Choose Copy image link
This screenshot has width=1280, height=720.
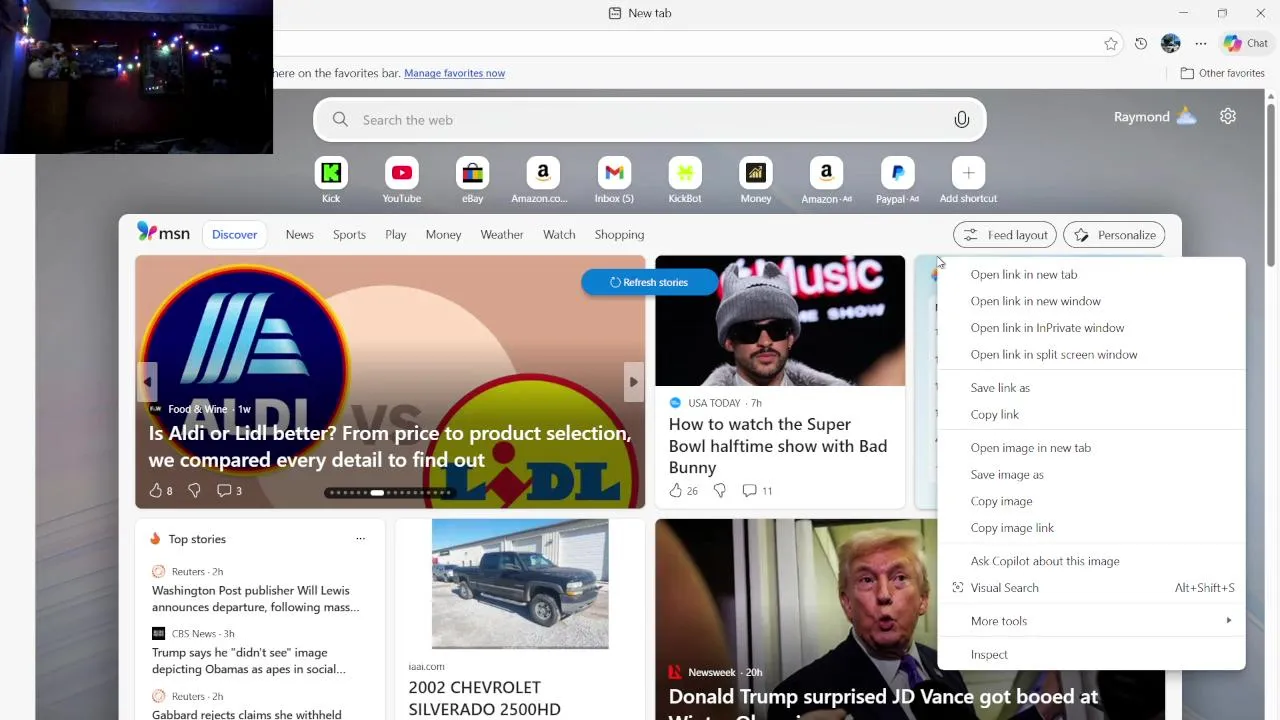[1091, 528]
